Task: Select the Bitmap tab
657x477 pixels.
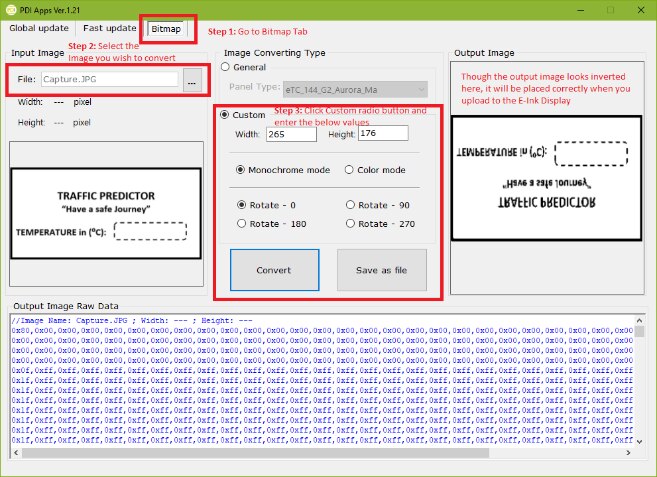Action: (x=166, y=29)
